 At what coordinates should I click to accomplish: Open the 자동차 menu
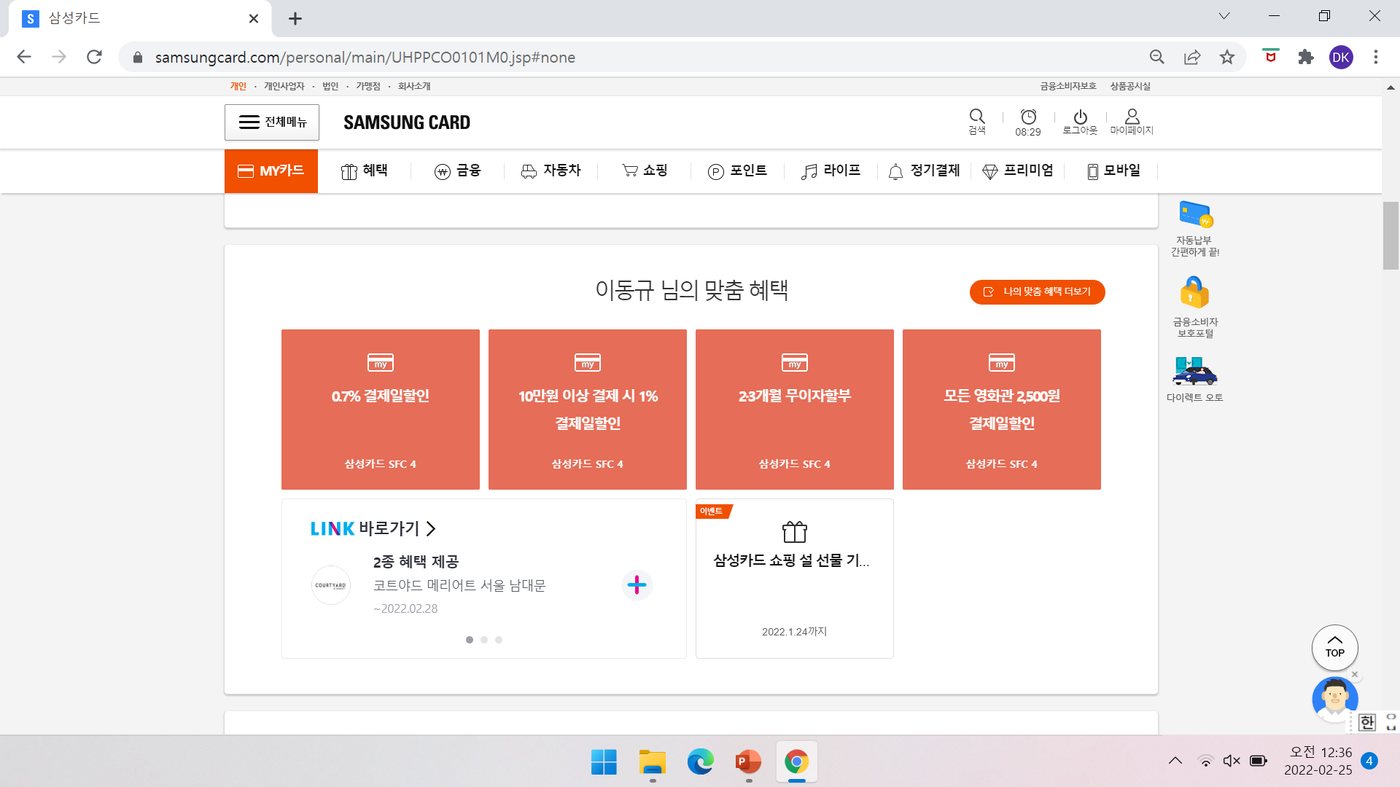550,171
